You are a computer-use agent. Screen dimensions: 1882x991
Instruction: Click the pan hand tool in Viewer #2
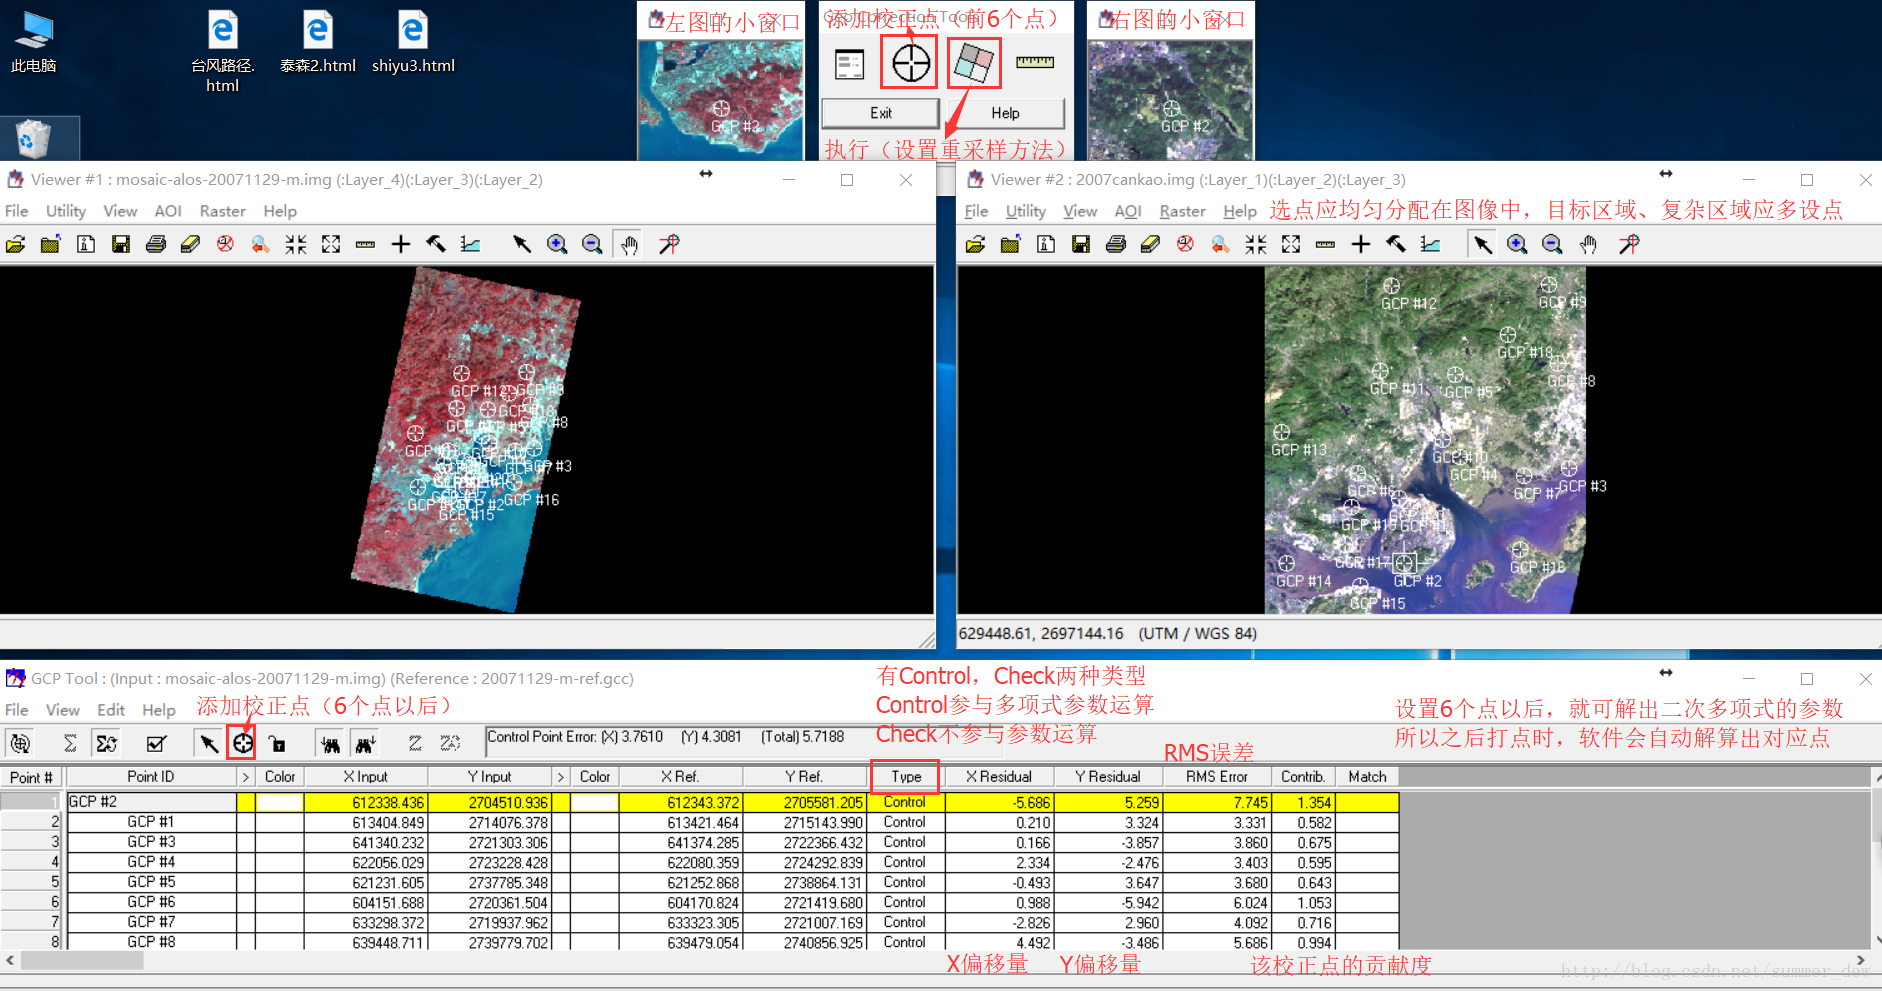1588,244
